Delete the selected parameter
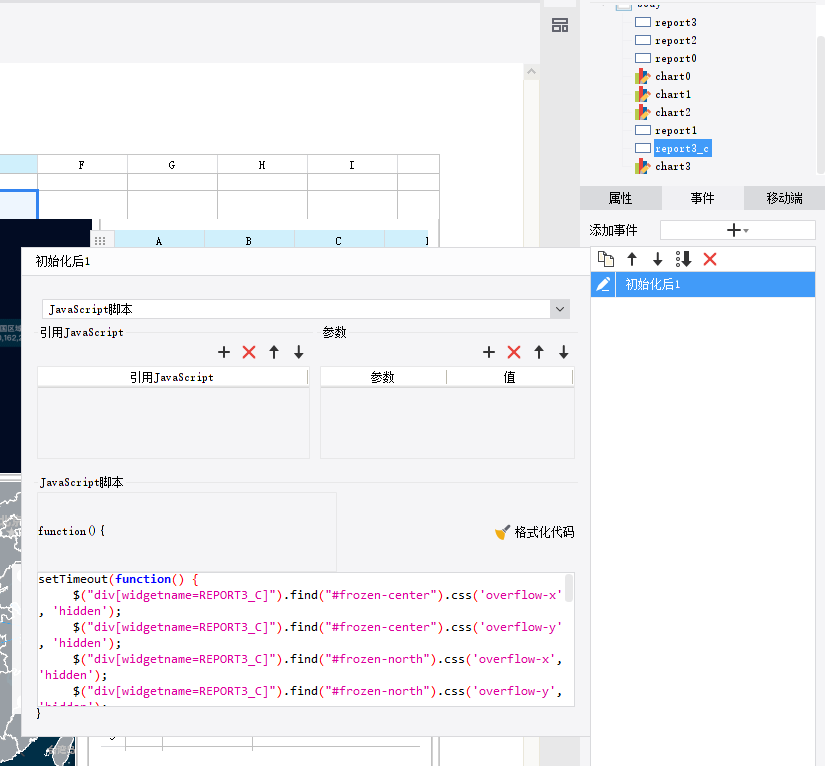 coord(514,352)
